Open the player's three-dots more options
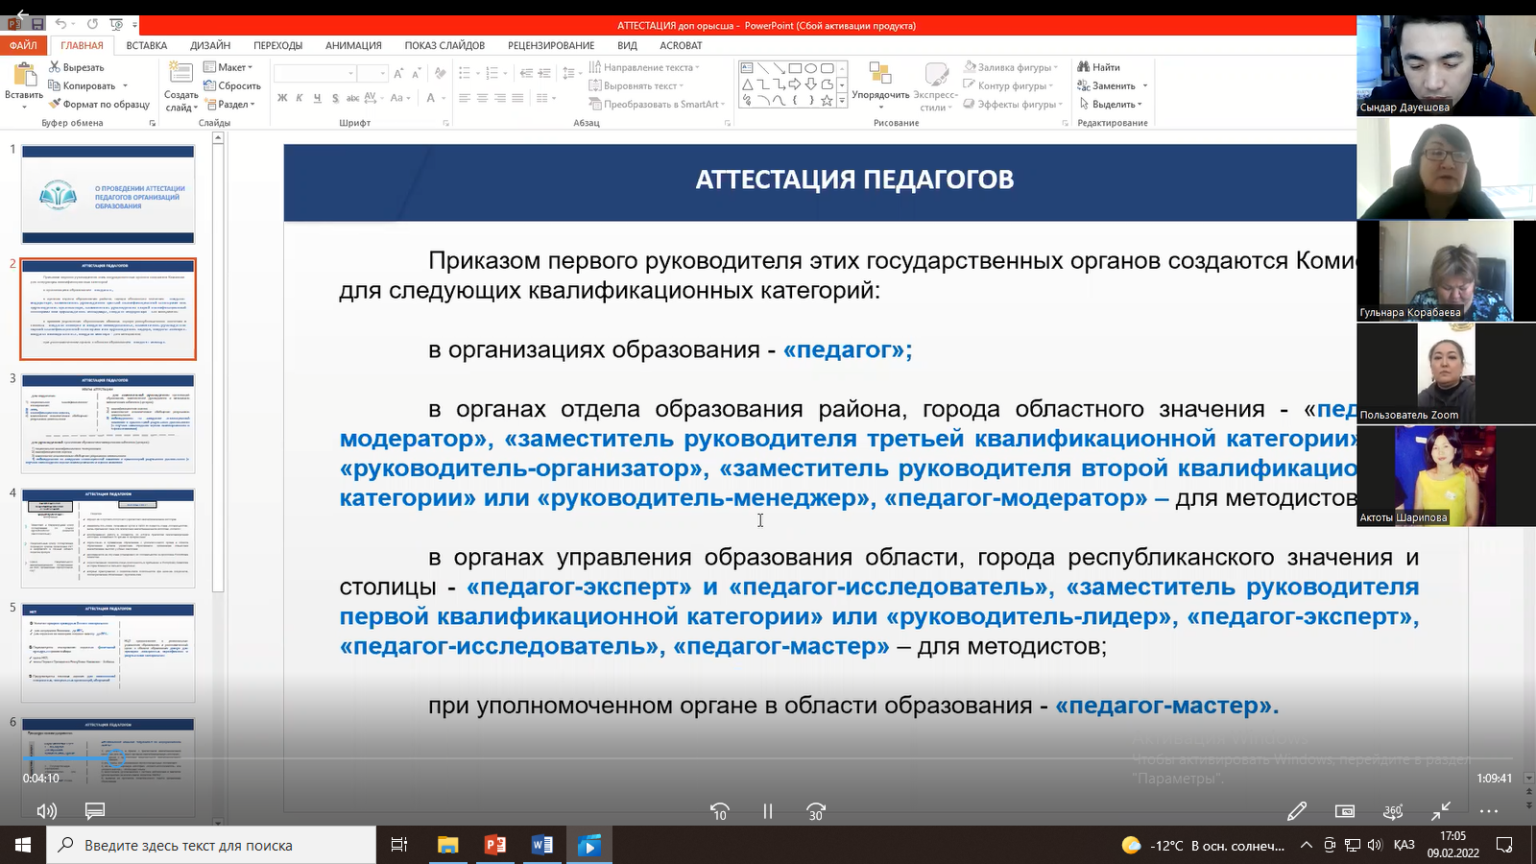The height and width of the screenshot is (864, 1536). tap(1488, 811)
